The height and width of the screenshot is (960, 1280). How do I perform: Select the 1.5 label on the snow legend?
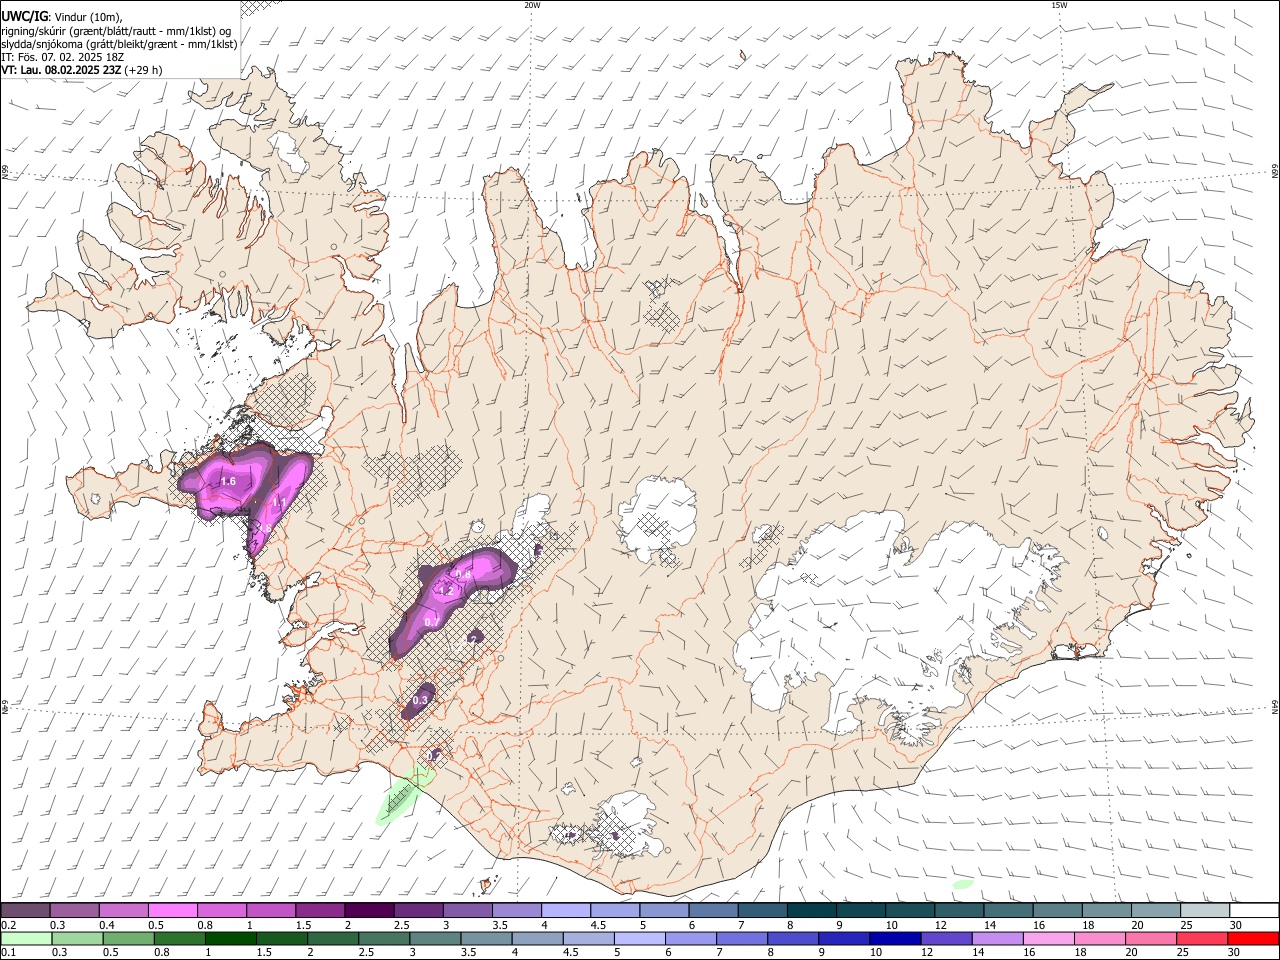click(303, 925)
